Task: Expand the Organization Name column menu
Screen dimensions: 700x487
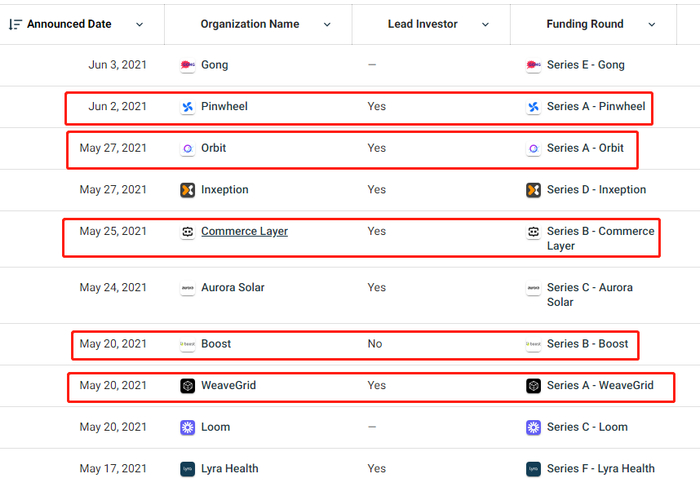Action: tap(326, 25)
